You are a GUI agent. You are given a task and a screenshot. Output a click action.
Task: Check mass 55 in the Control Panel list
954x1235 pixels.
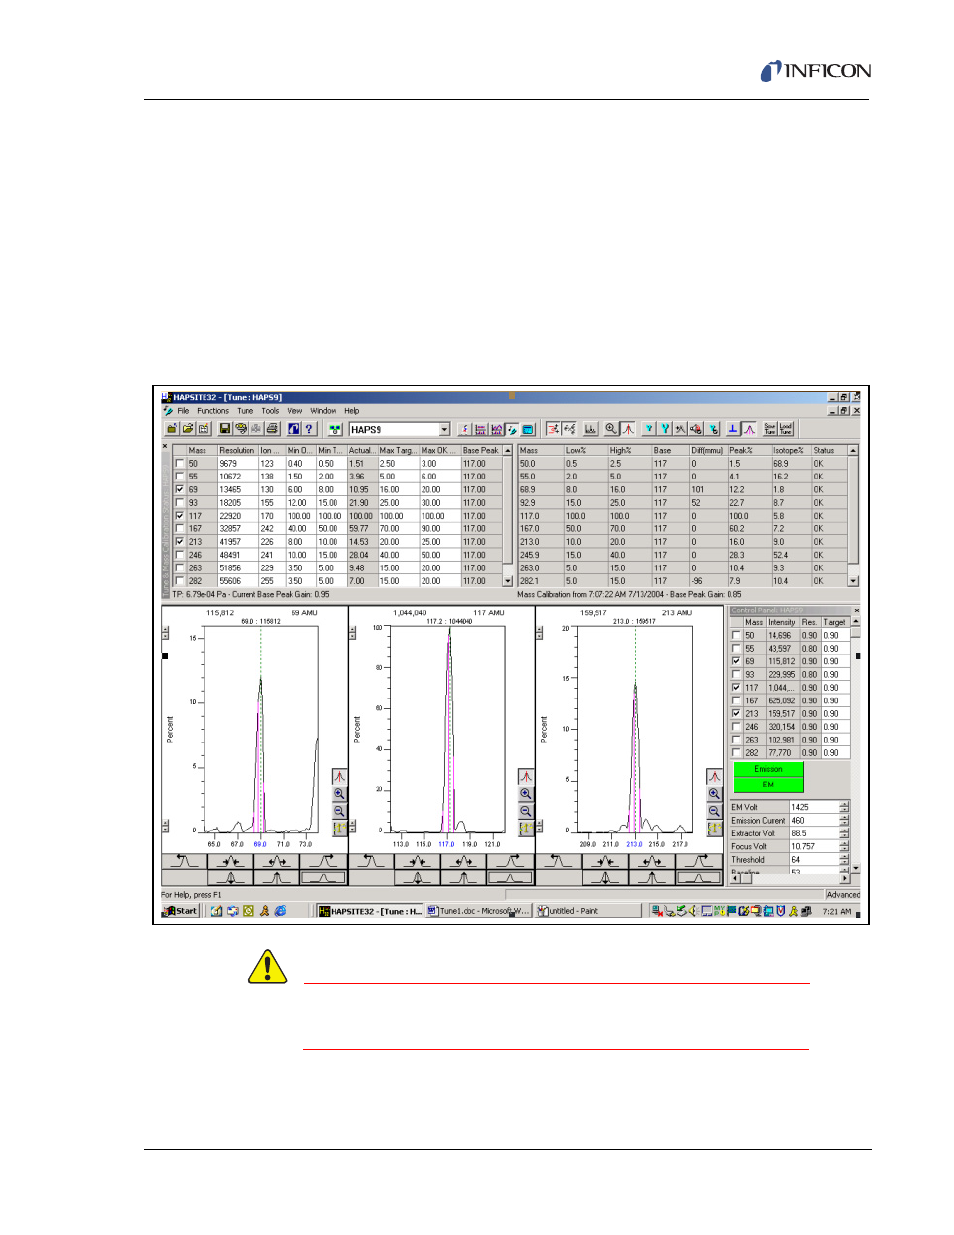click(737, 649)
